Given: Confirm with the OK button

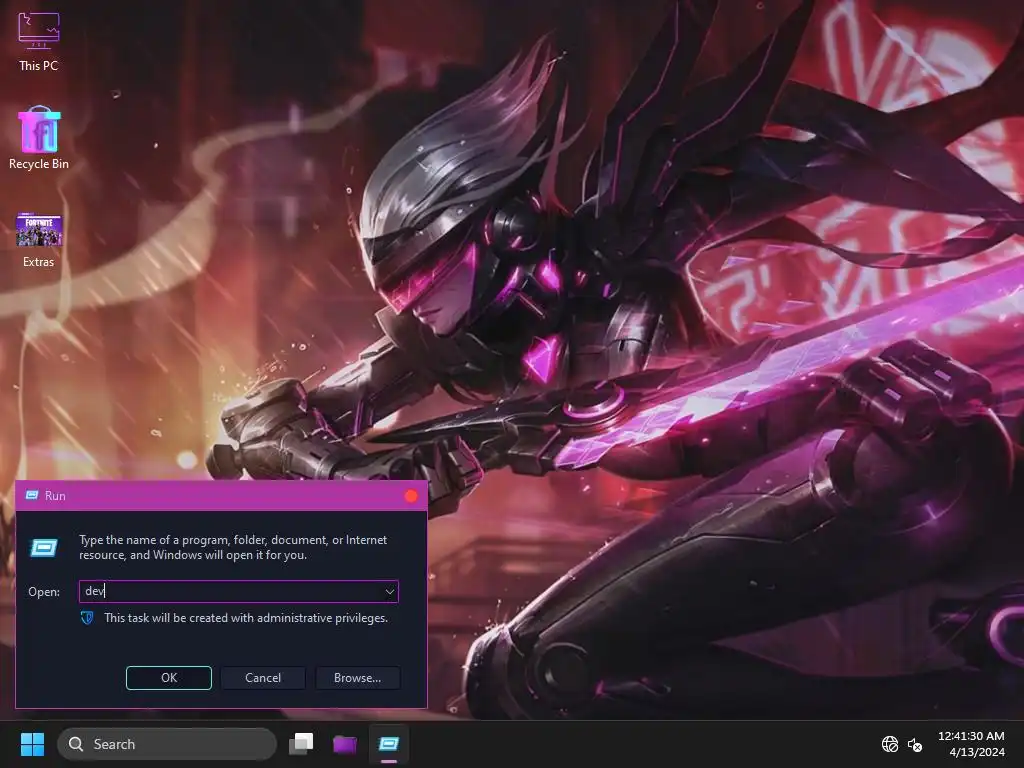Looking at the screenshot, I should click(x=168, y=678).
